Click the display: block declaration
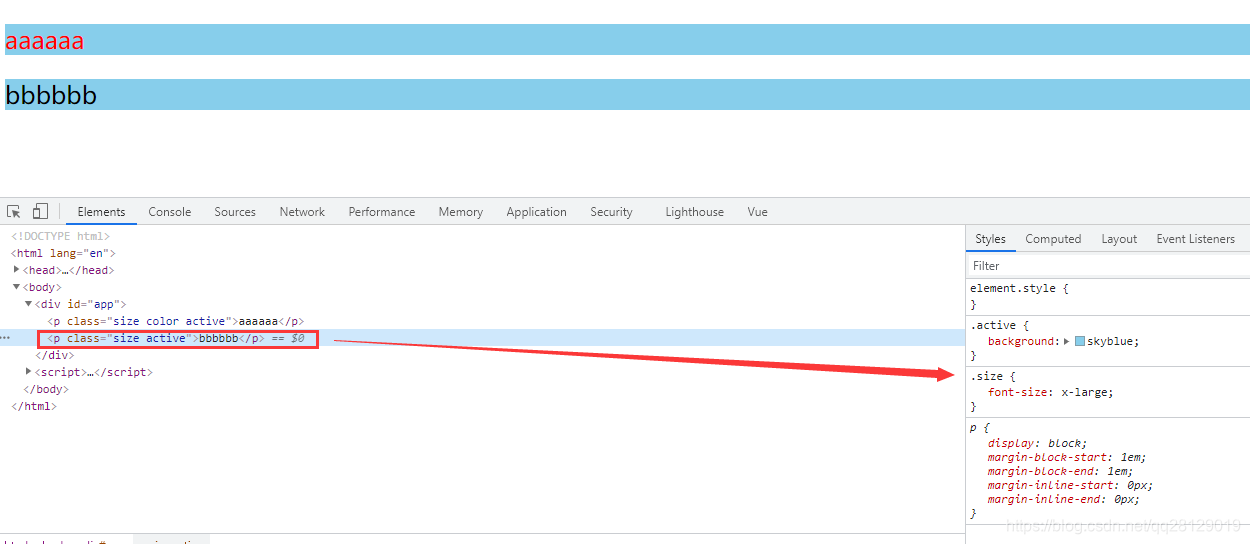Viewport: 1250px width, 544px height. click(x=1037, y=443)
